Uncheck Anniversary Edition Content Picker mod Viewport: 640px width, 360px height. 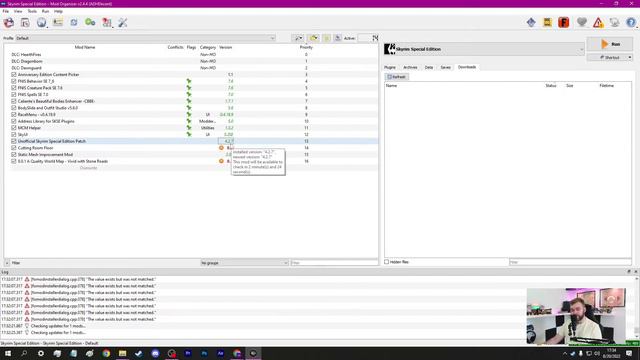click(14, 75)
